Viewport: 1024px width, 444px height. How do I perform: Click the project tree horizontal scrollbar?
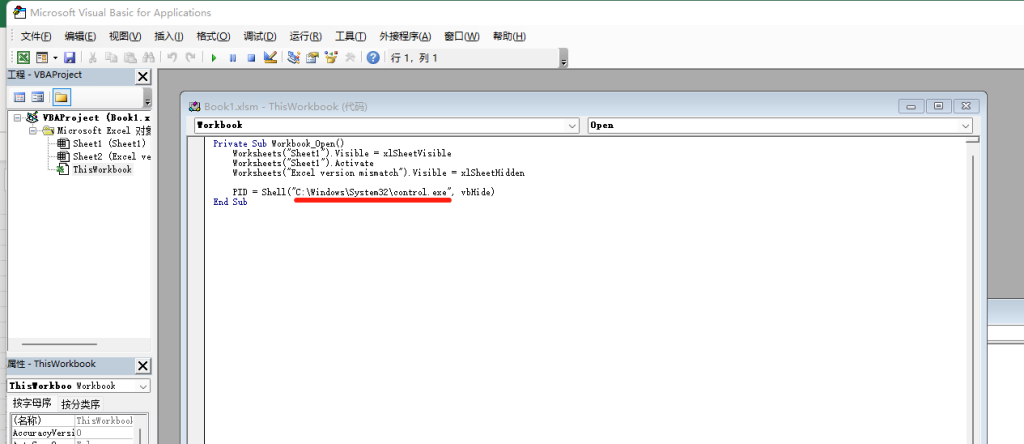(x=59, y=344)
